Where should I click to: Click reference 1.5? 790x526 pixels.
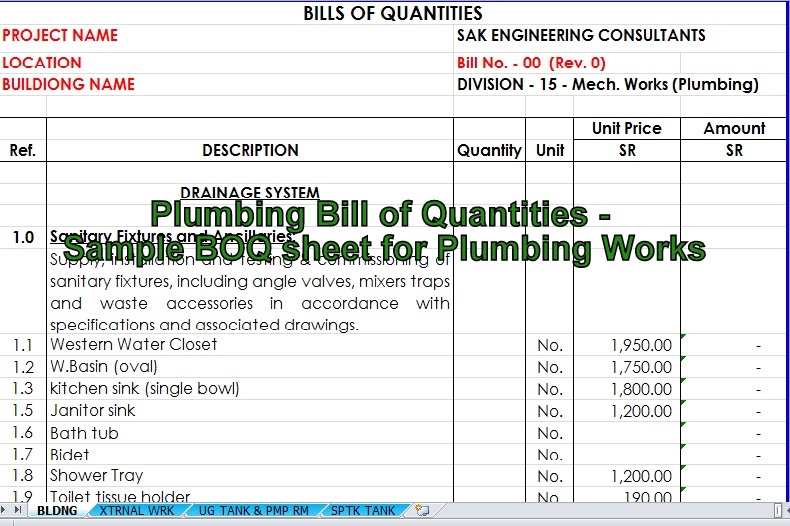point(23,411)
